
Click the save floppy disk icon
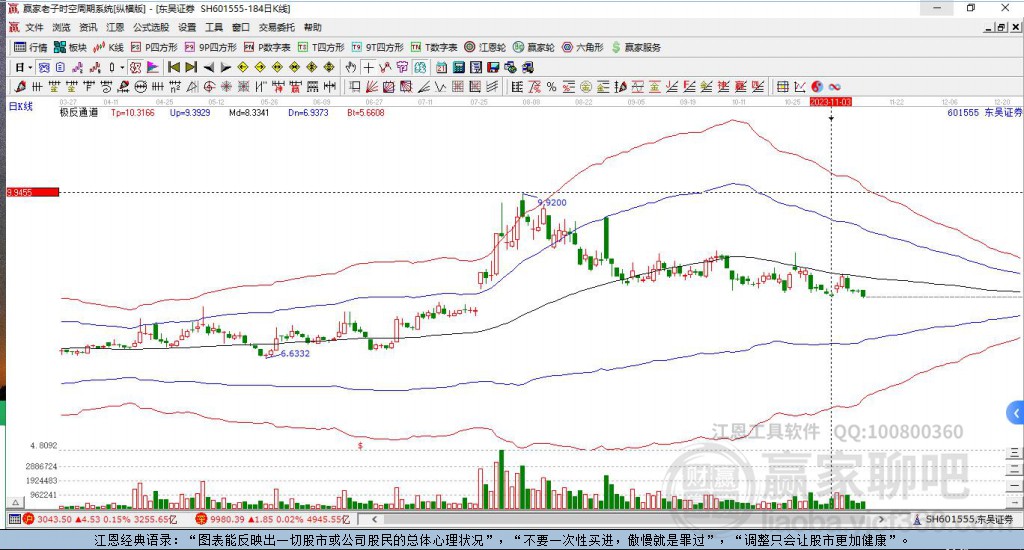pyautogui.click(x=493, y=67)
